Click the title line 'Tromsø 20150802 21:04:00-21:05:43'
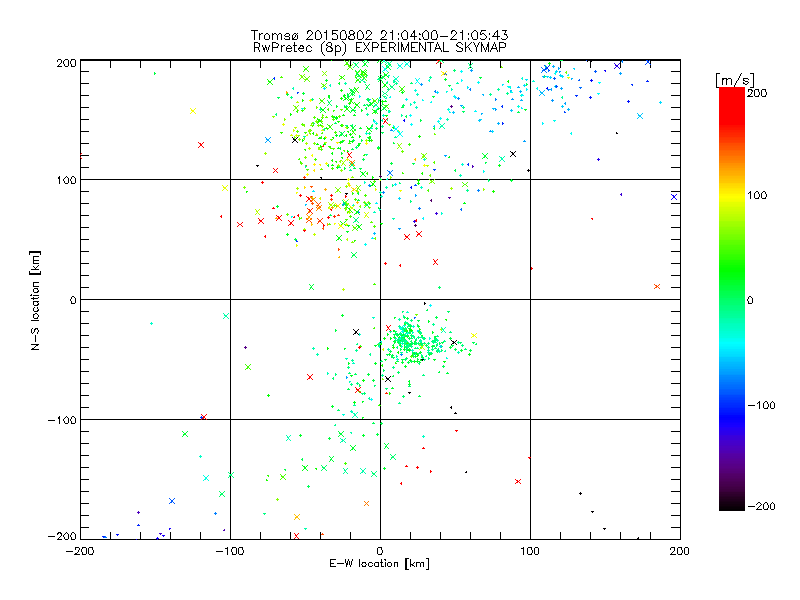 (x=379, y=35)
